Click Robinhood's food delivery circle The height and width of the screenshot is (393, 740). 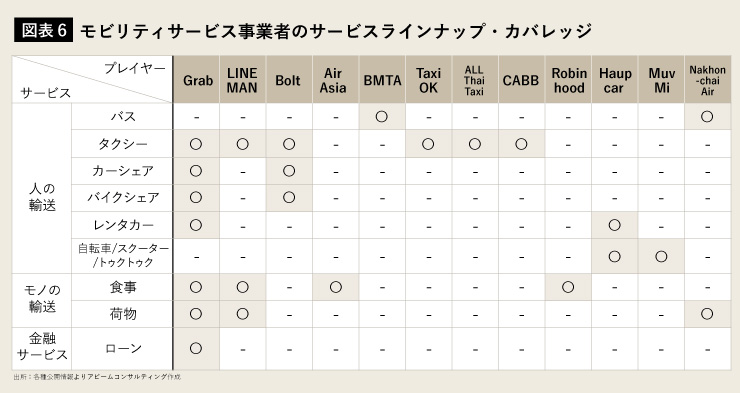[568, 287]
